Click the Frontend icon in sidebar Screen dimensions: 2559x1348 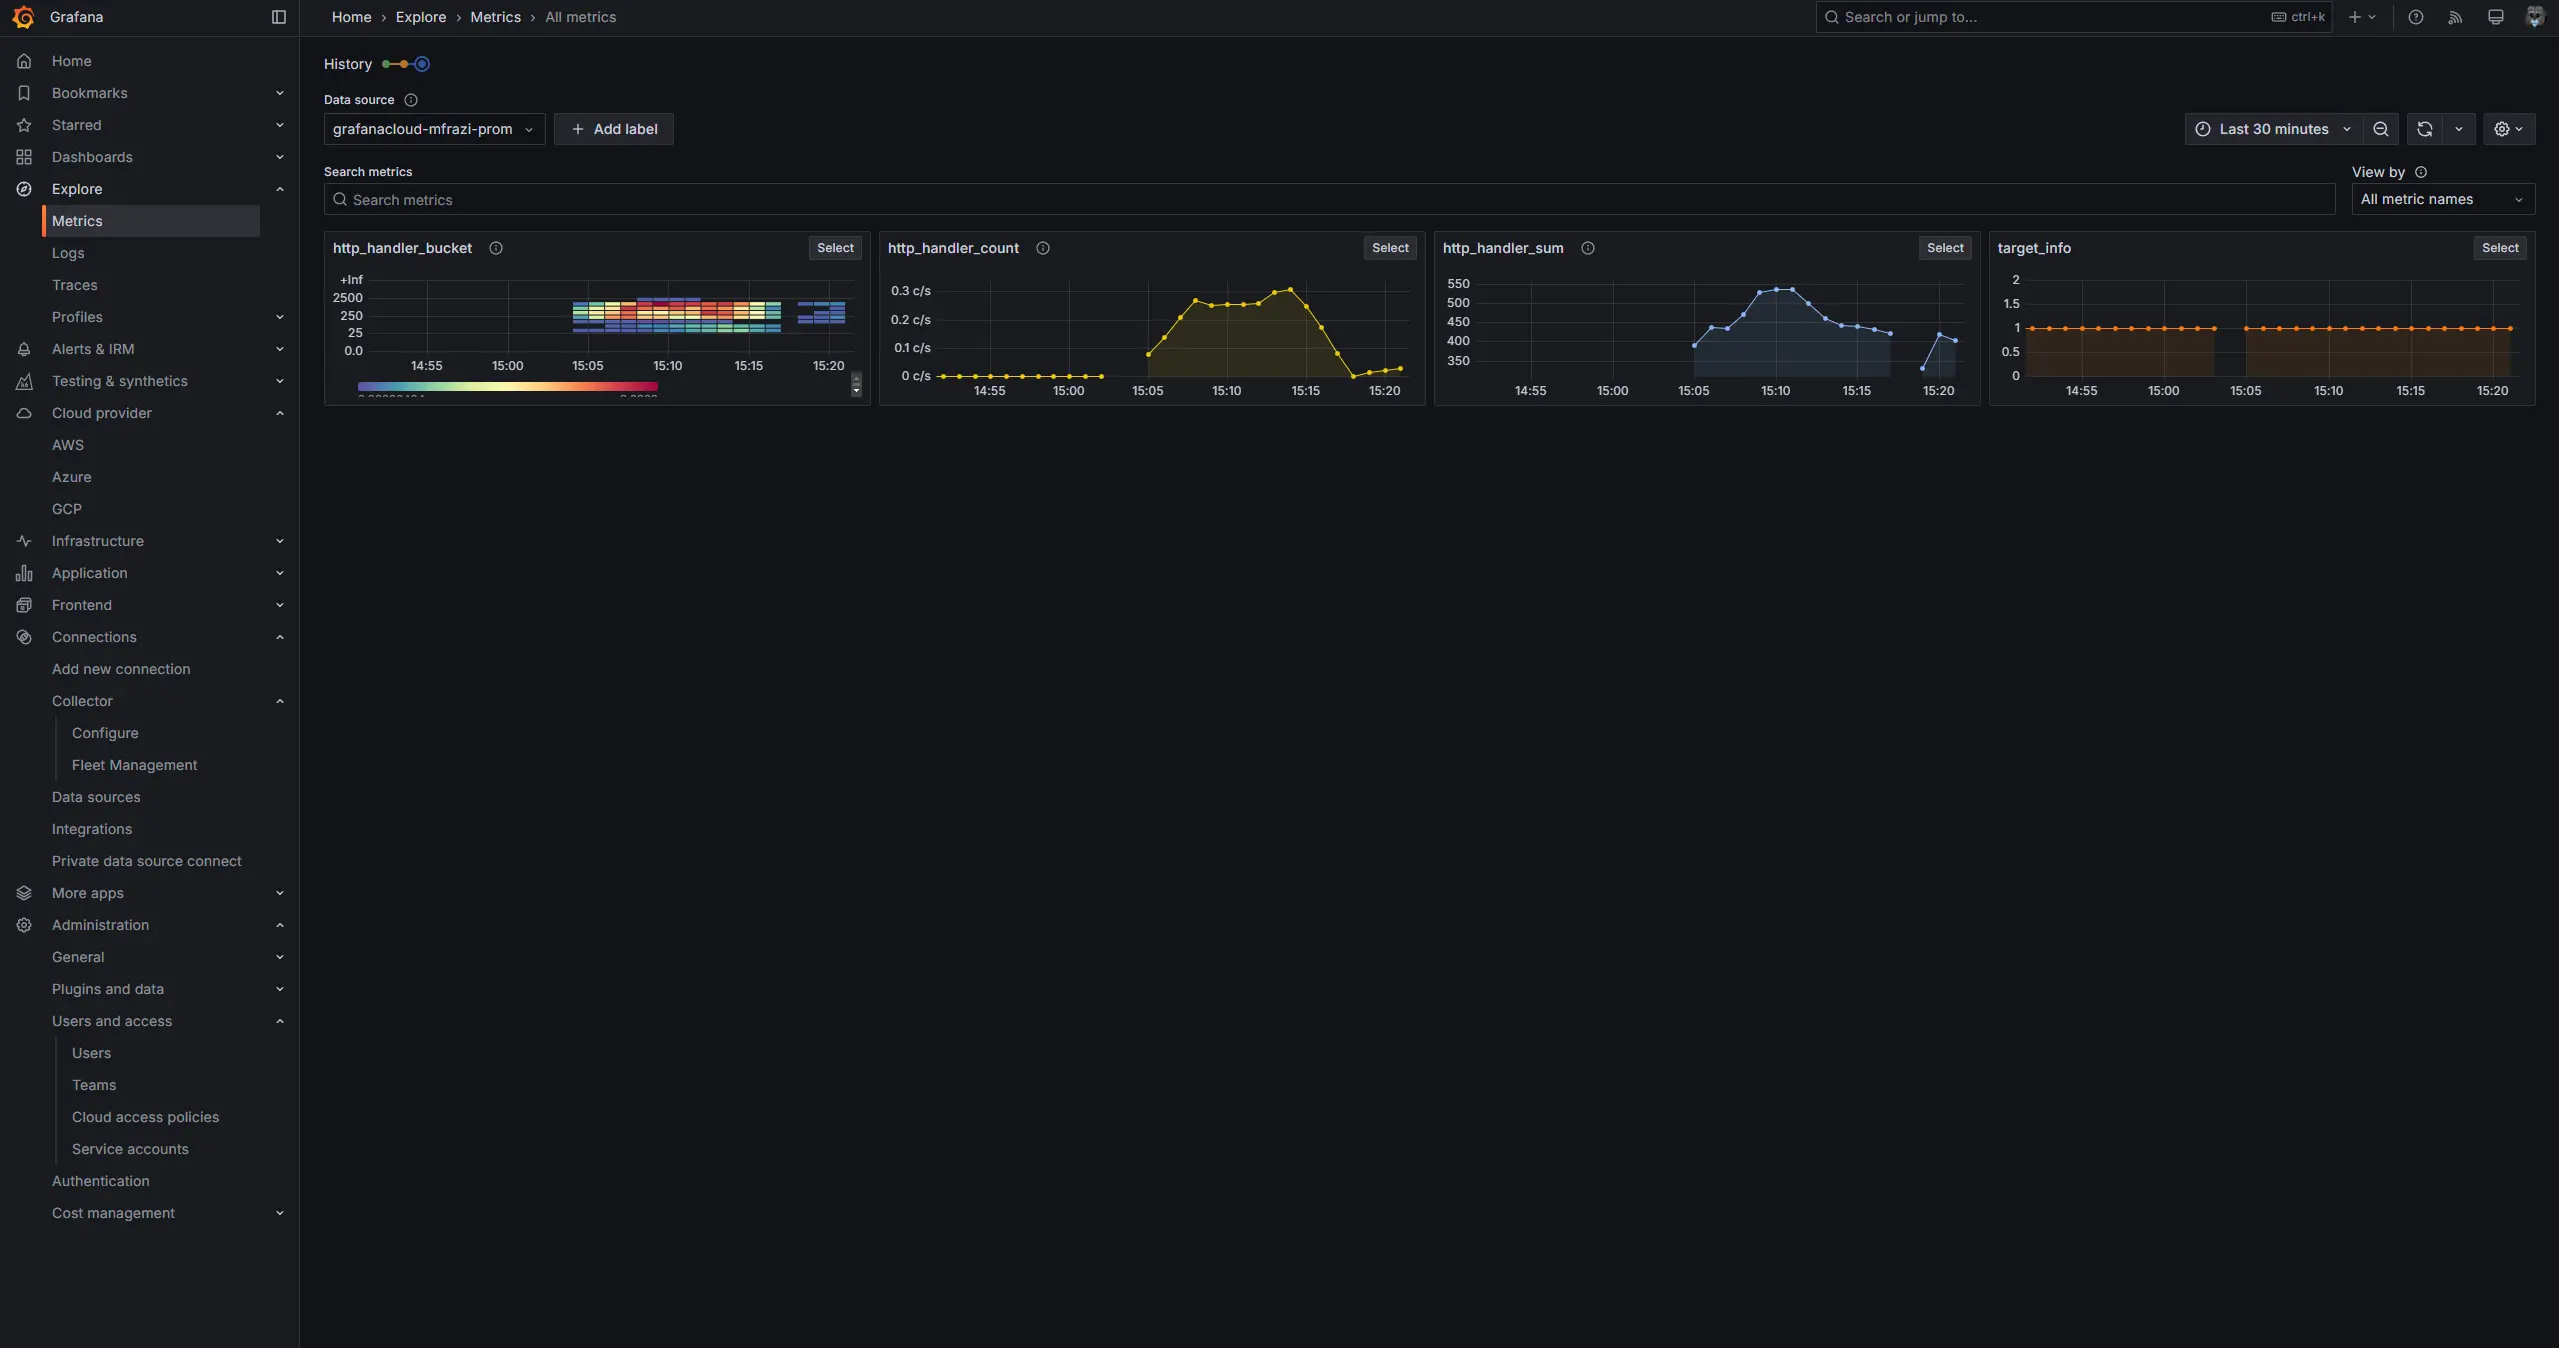click(x=24, y=605)
